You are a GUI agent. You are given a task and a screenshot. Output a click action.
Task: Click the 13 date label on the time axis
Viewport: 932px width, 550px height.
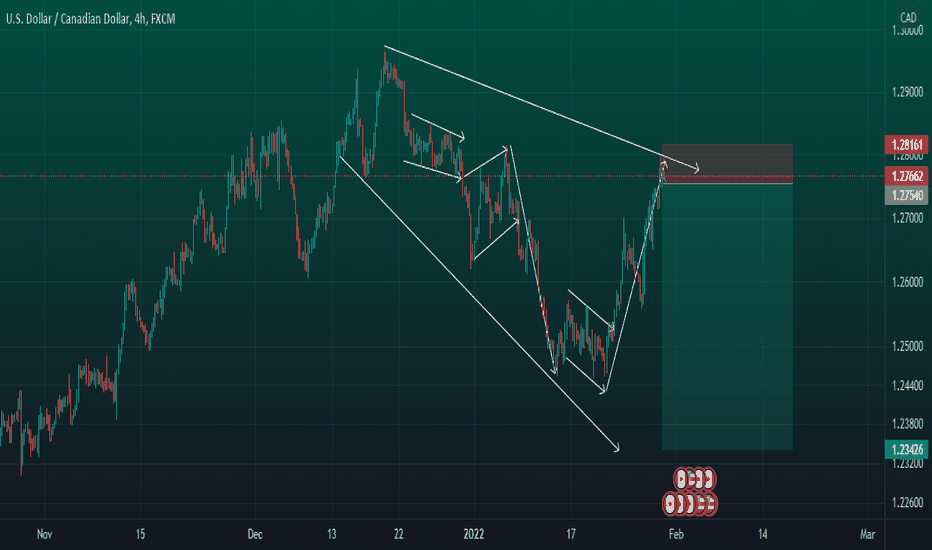[332, 534]
